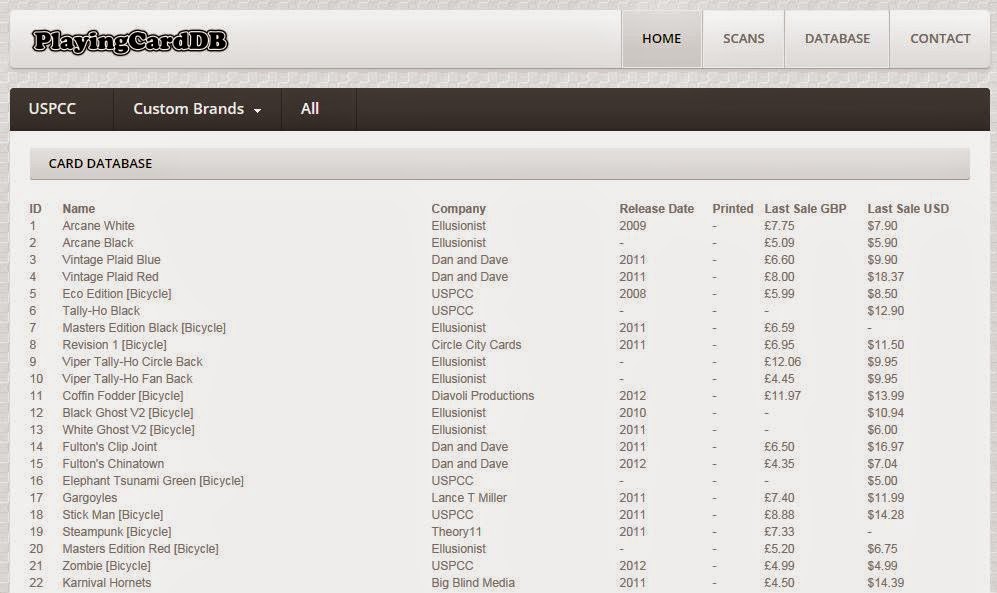Click the $18.37 USD price
997x593 pixels.
click(x=885, y=276)
